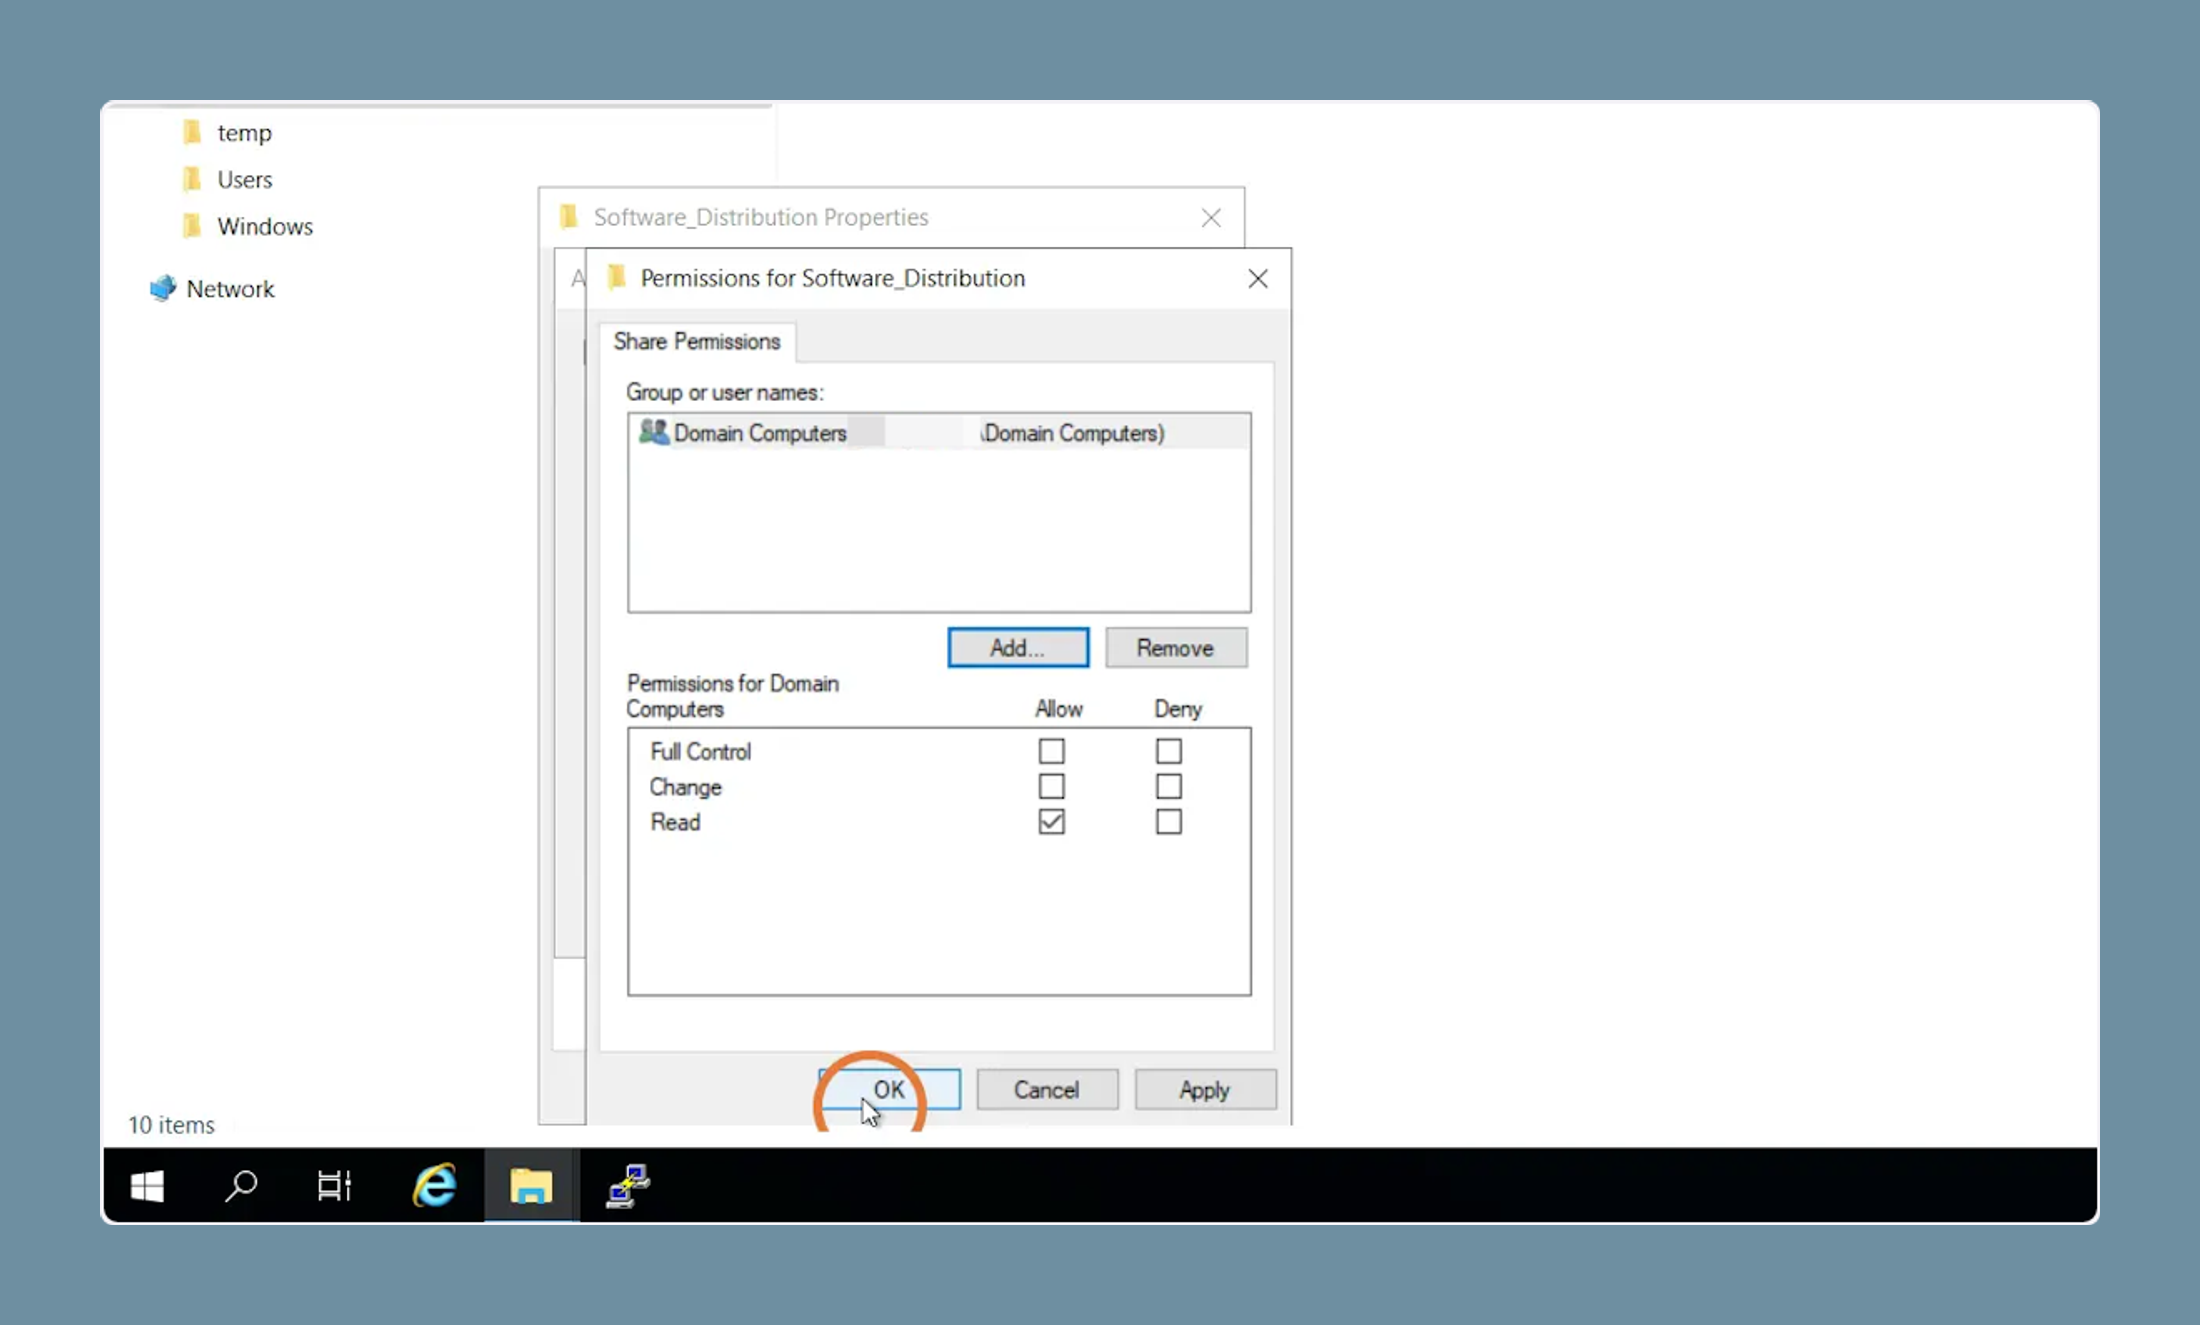Enable Full Control Deny checkbox

click(1168, 751)
